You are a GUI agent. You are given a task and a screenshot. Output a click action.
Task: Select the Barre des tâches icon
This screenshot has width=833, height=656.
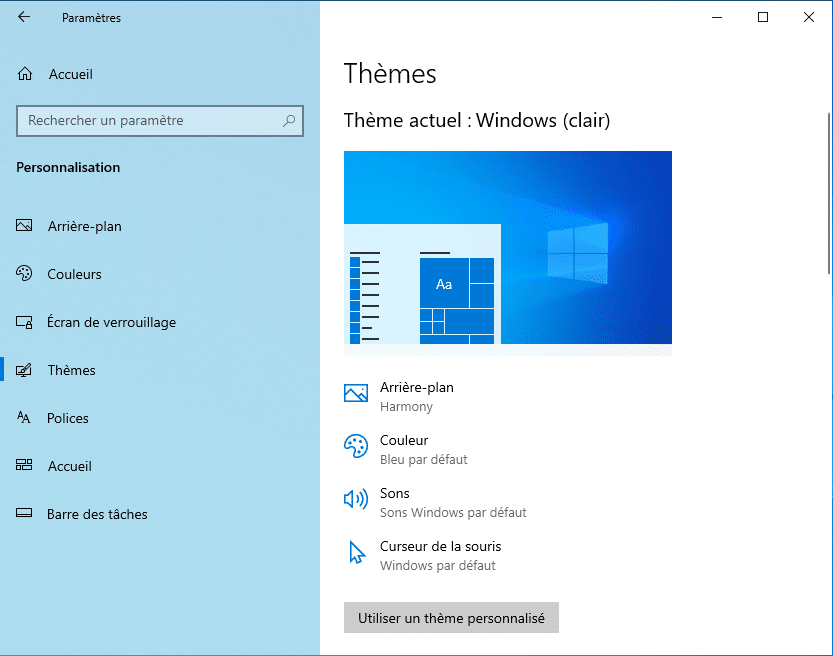[24, 513]
